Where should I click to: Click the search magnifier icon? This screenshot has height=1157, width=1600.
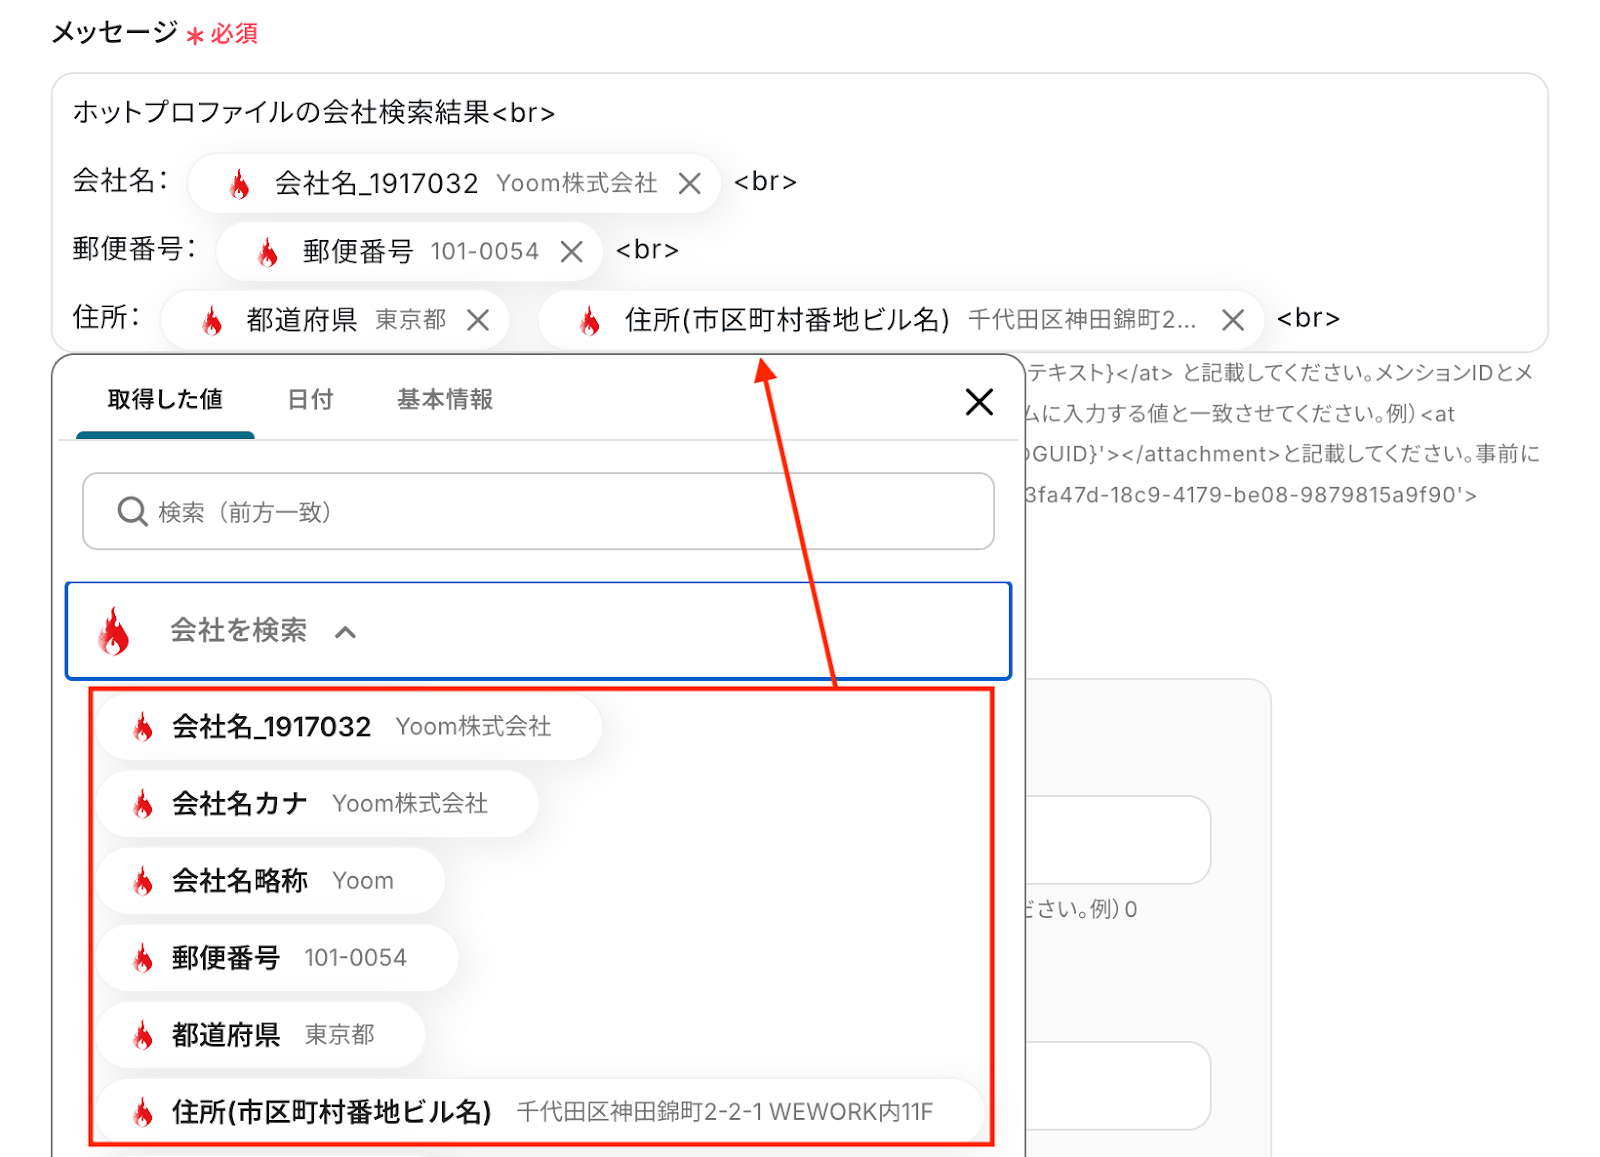coord(132,512)
